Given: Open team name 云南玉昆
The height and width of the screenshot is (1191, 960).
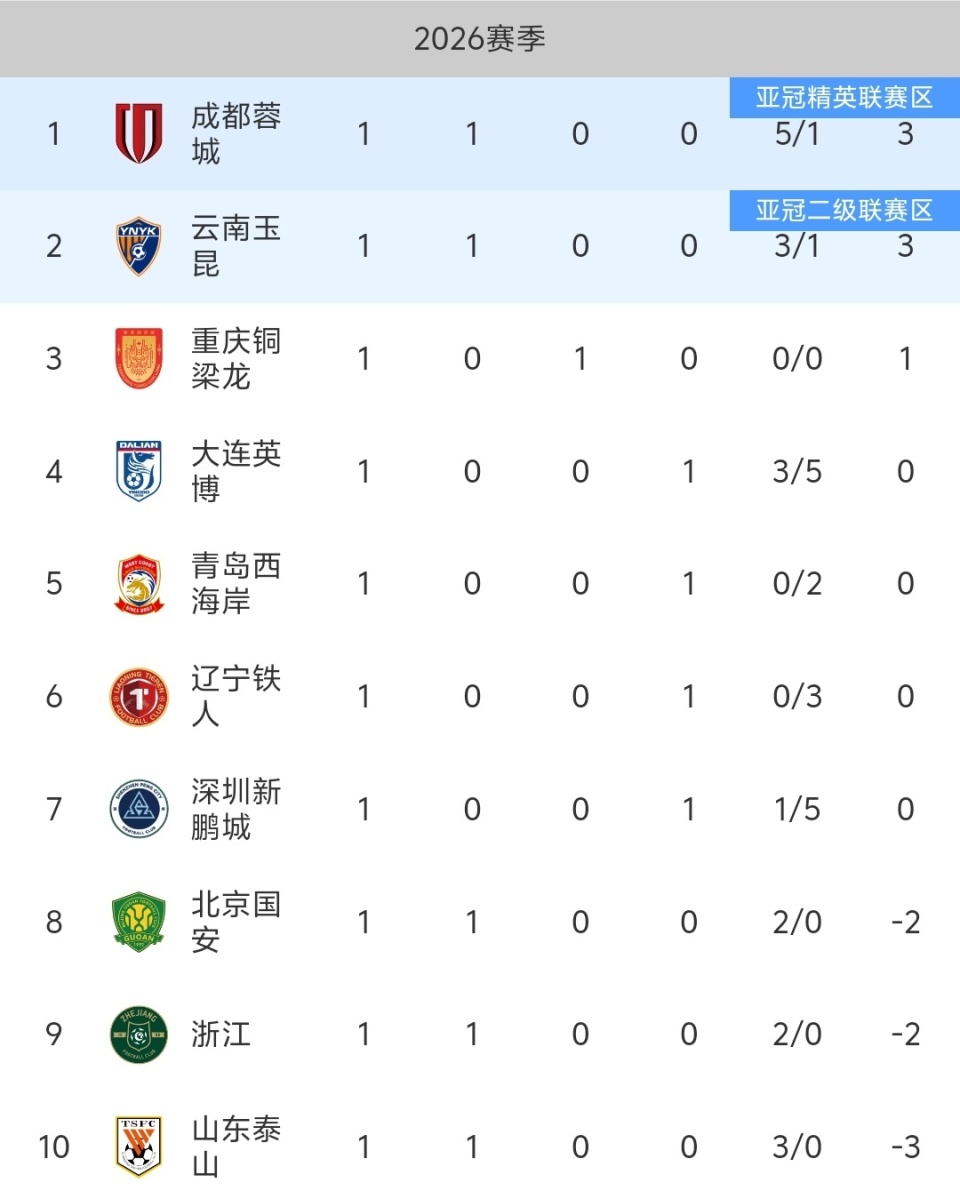Looking at the screenshot, I should (x=236, y=246).
